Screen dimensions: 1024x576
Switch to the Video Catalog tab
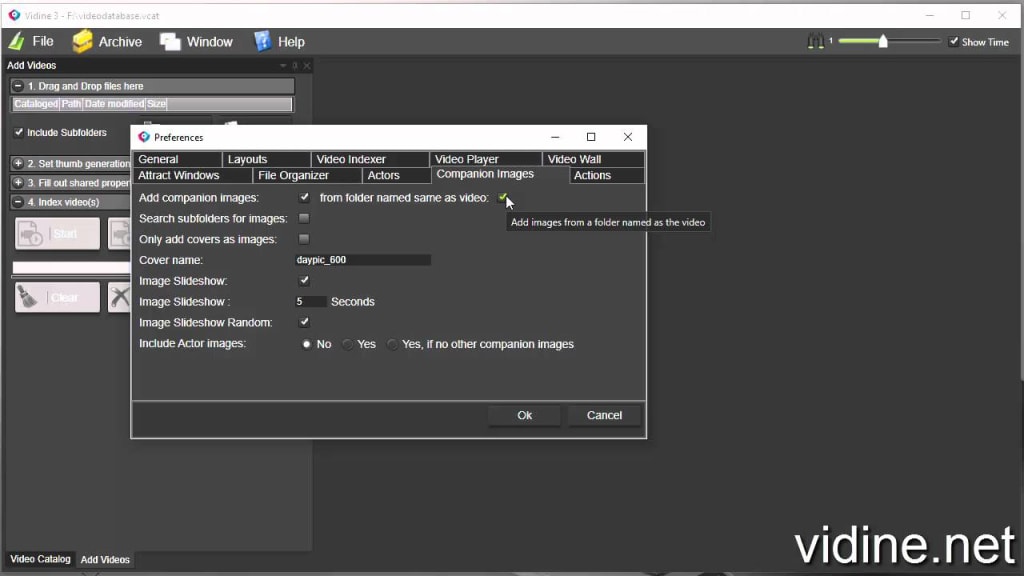pos(40,559)
